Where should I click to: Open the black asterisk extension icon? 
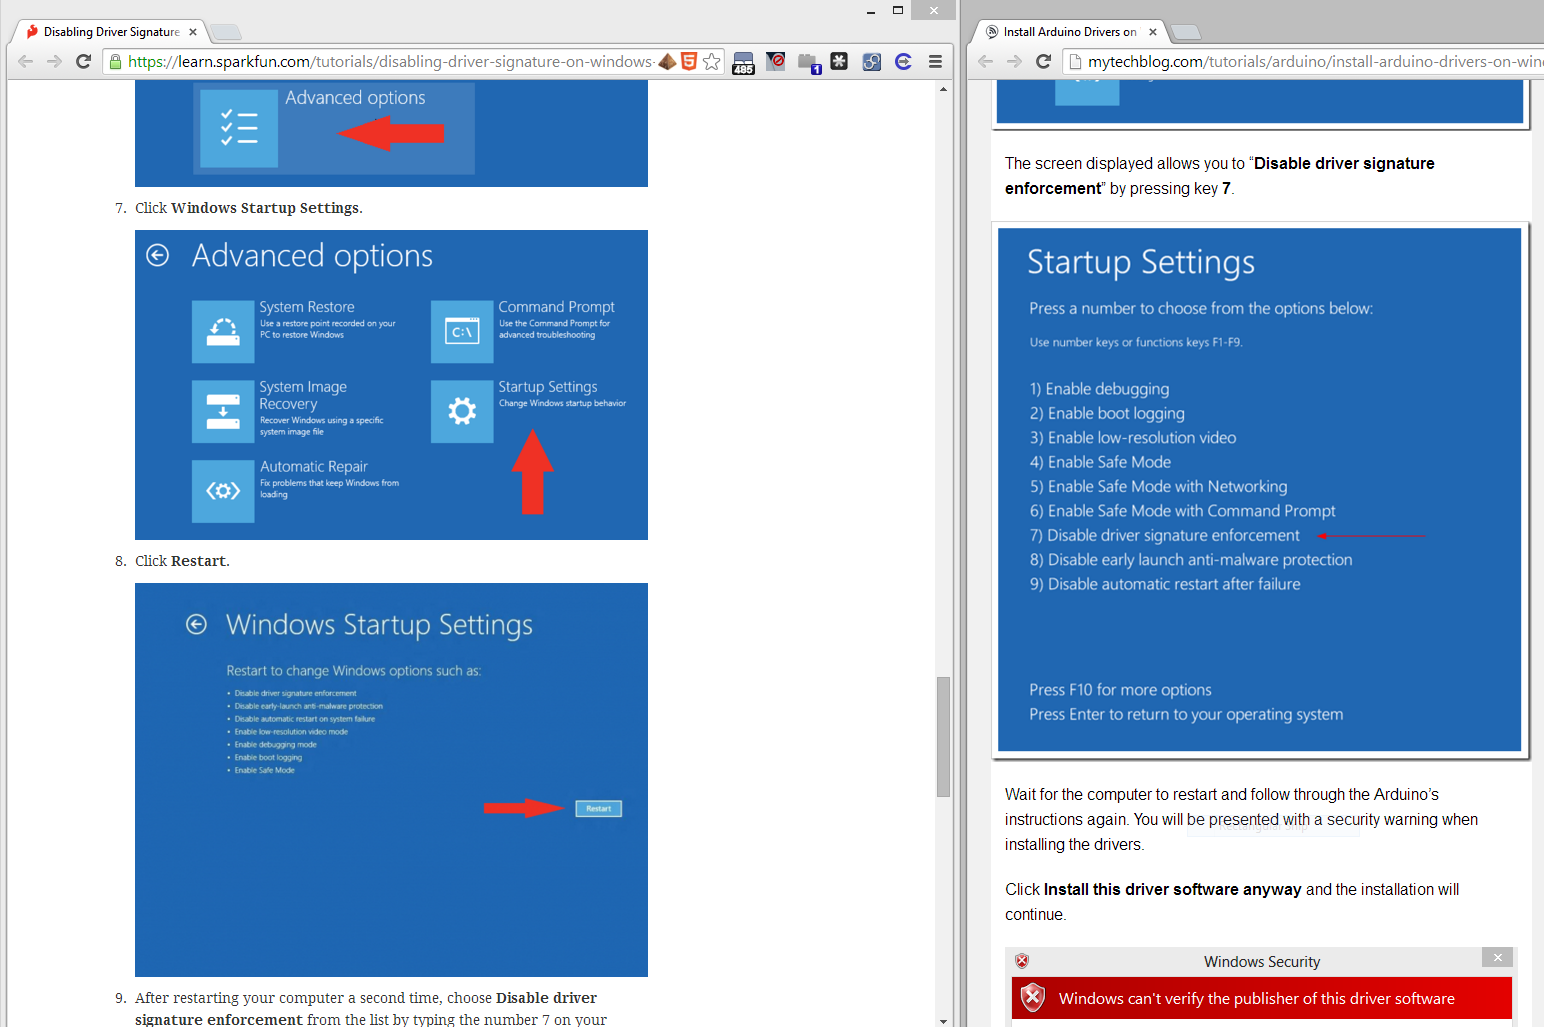point(839,62)
